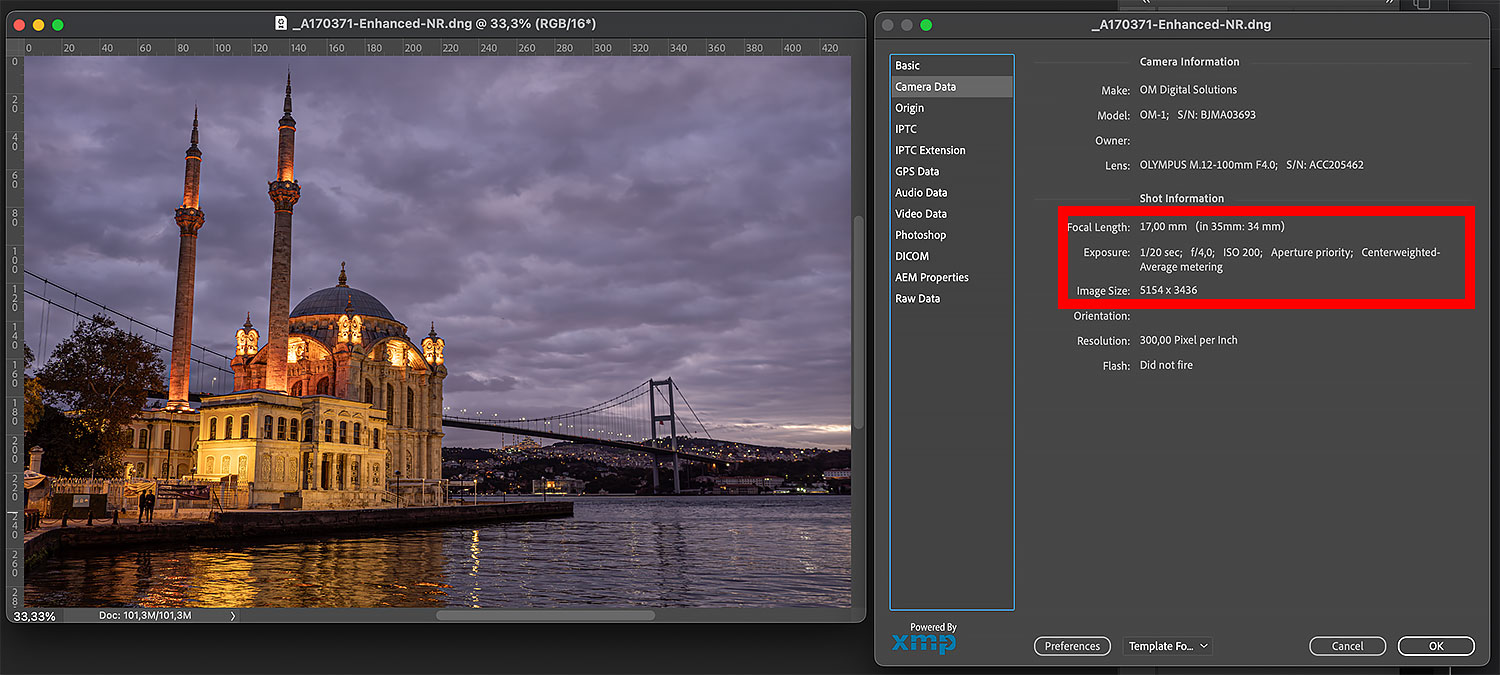Switch to the Origin section
The height and width of the screenshot is (675, 1500).
point(910,108)
